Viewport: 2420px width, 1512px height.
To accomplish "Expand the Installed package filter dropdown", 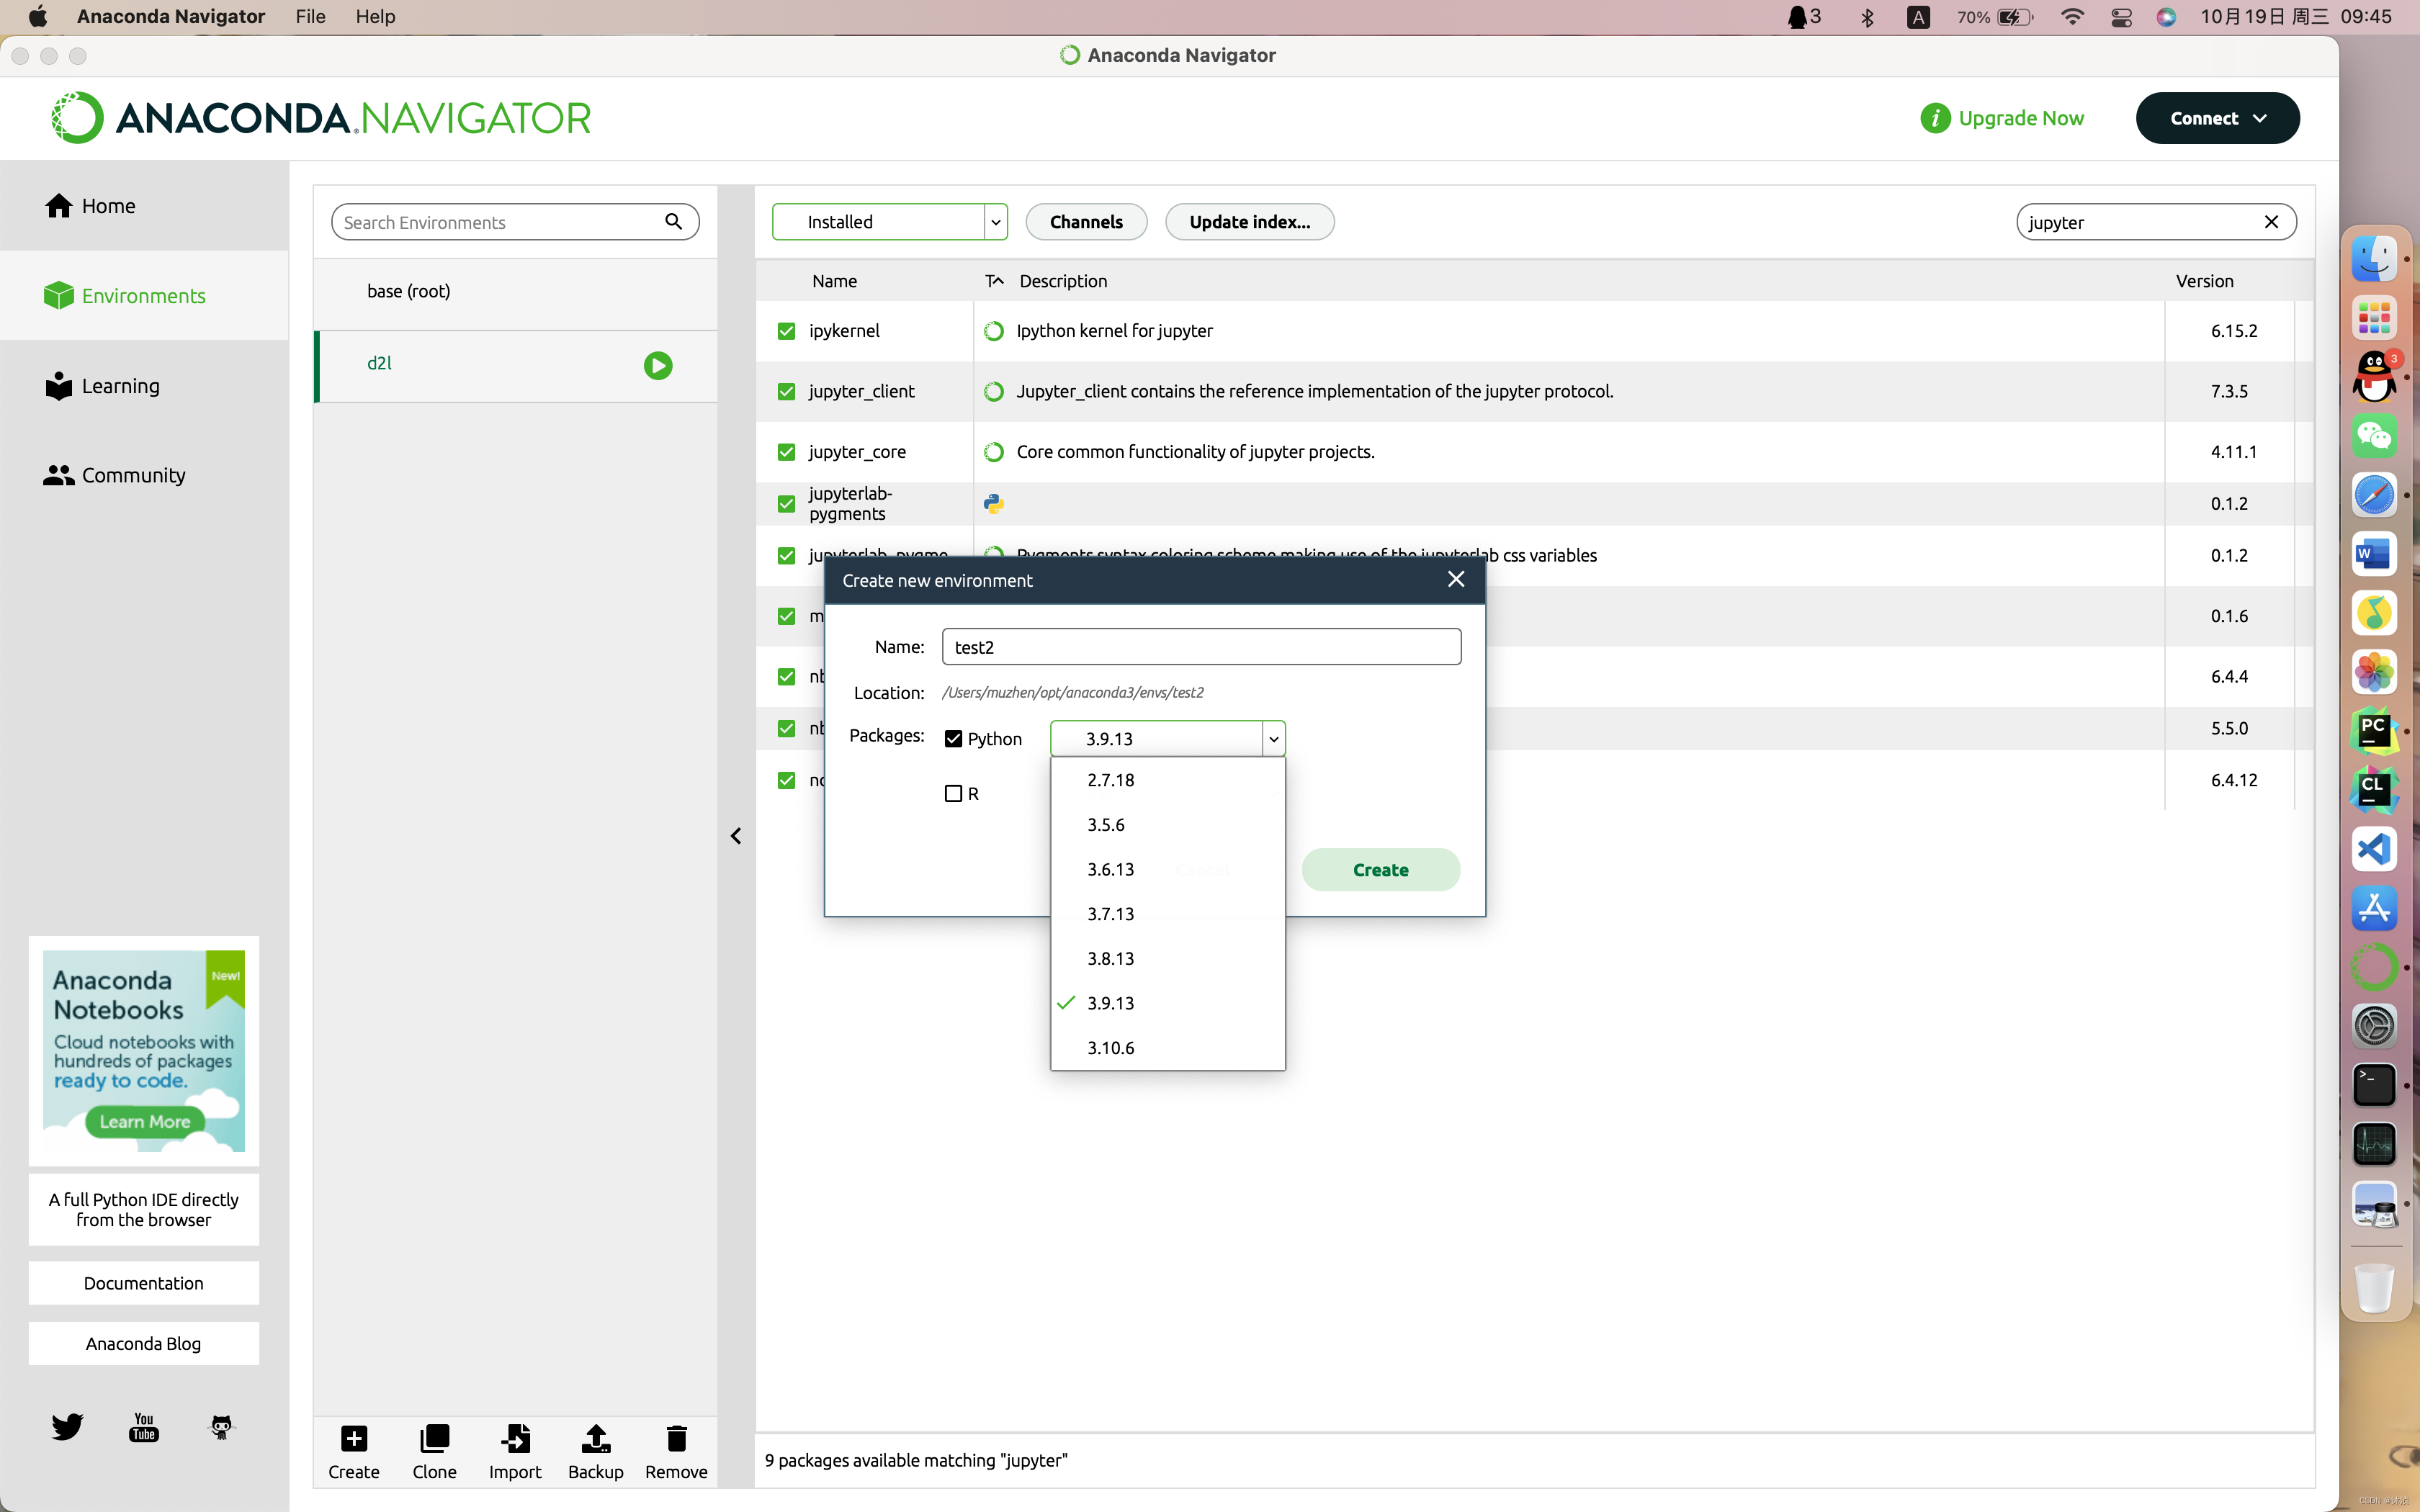I will click(995, 222).
